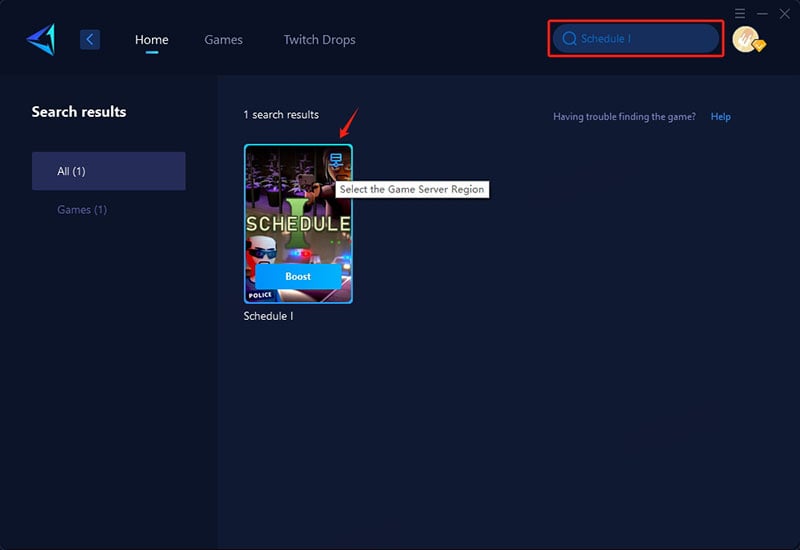Open the server region icon on game card

(x=336, y=160)
